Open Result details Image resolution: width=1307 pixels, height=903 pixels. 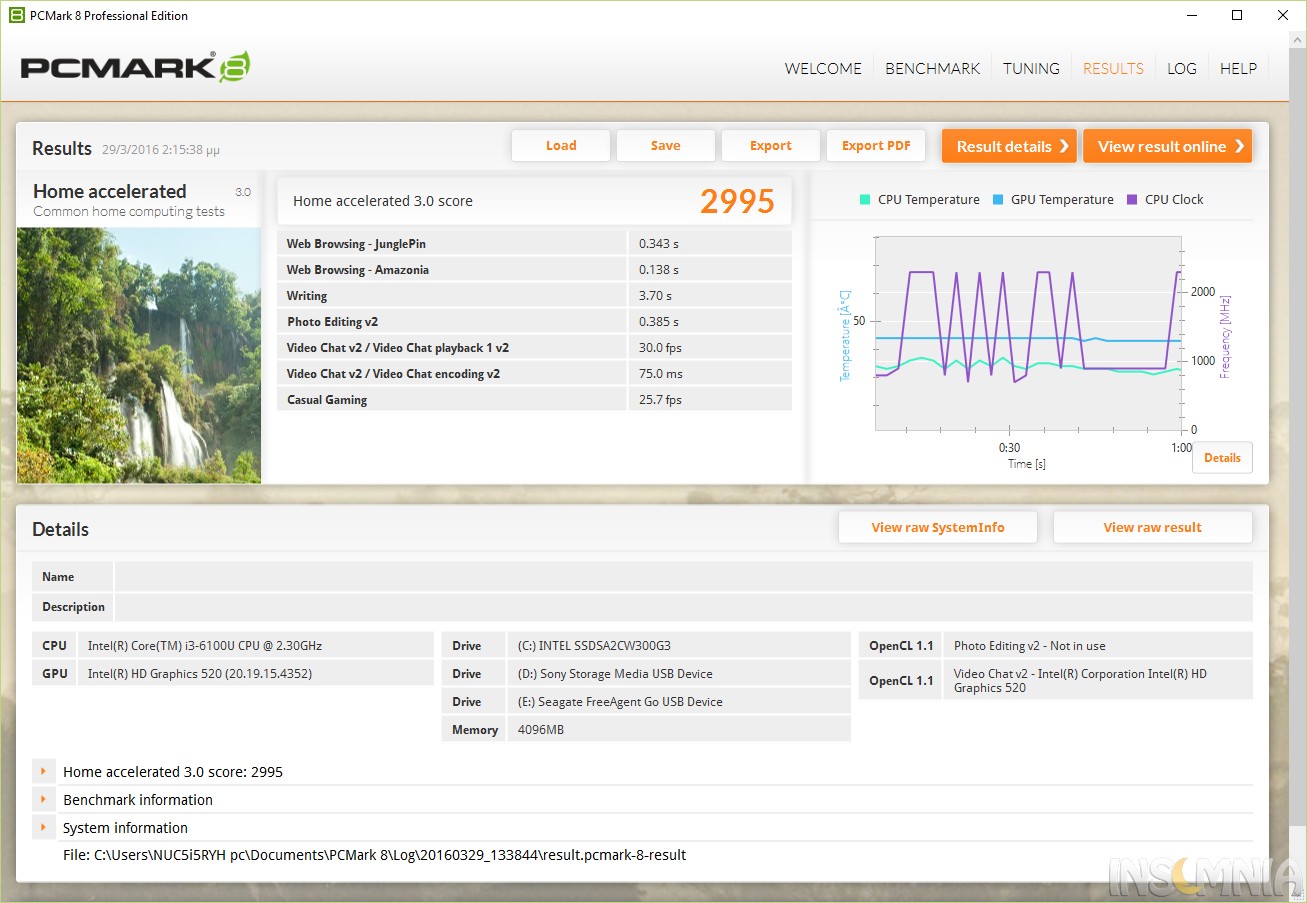1009,146
